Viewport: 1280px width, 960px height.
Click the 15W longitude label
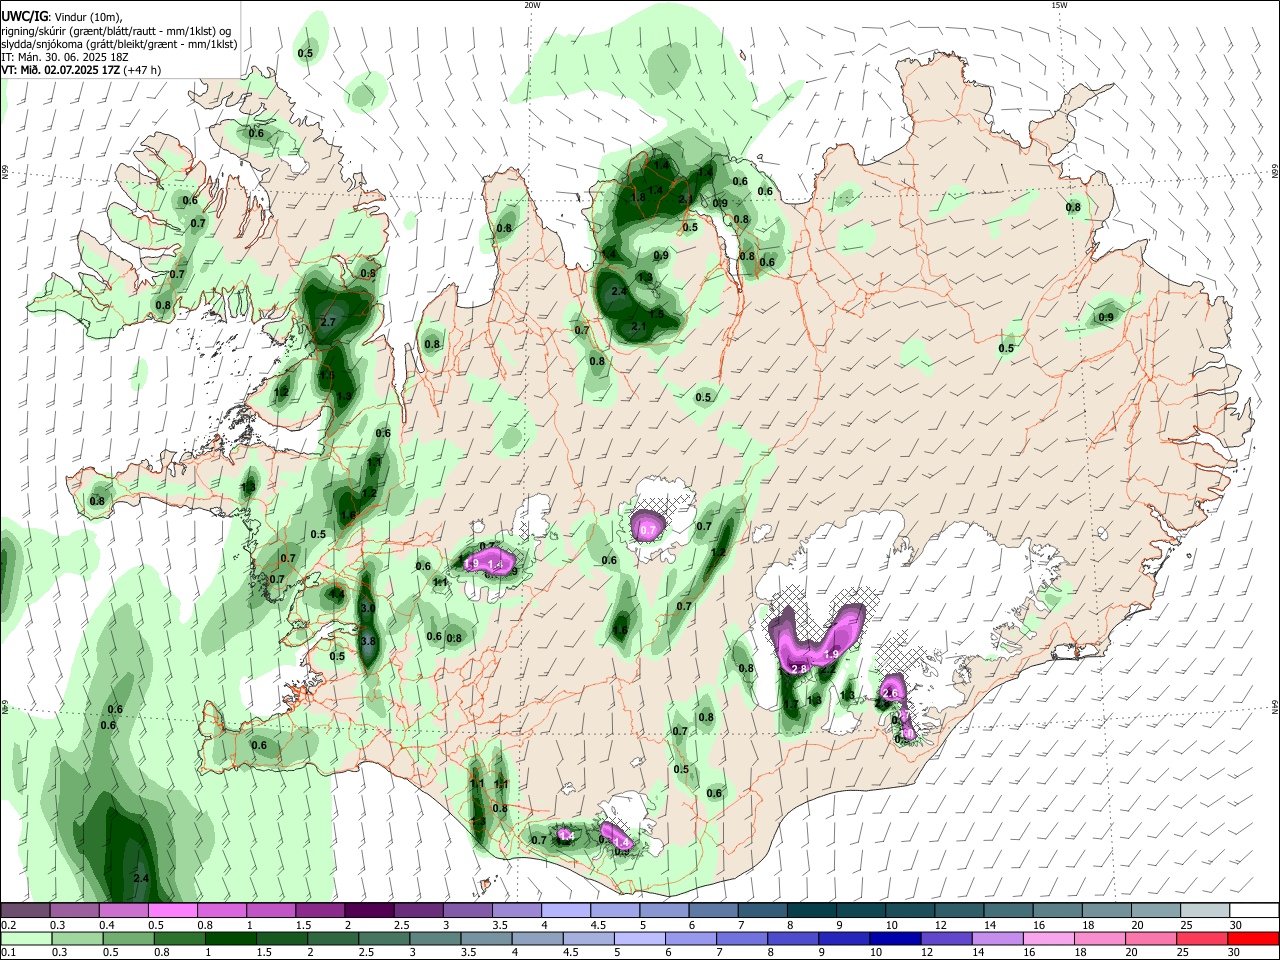[x=1059, y=5]
